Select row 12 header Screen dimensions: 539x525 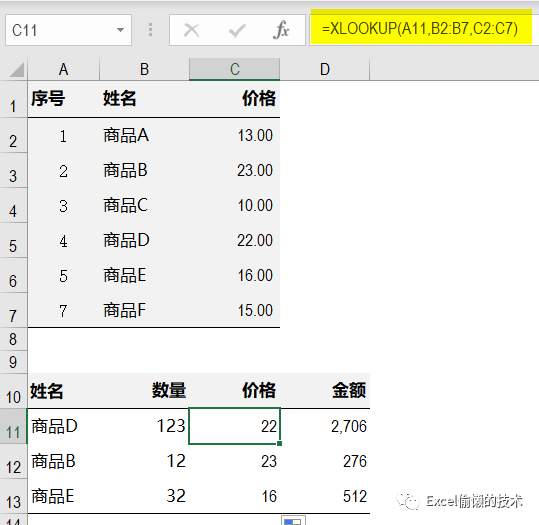pyautogui.click(x=13, y=462)
